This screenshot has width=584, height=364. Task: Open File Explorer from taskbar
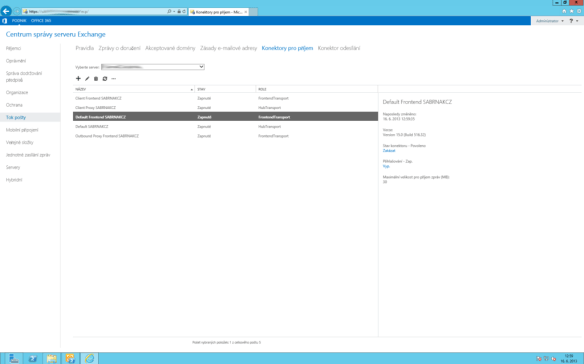point(51,358)
